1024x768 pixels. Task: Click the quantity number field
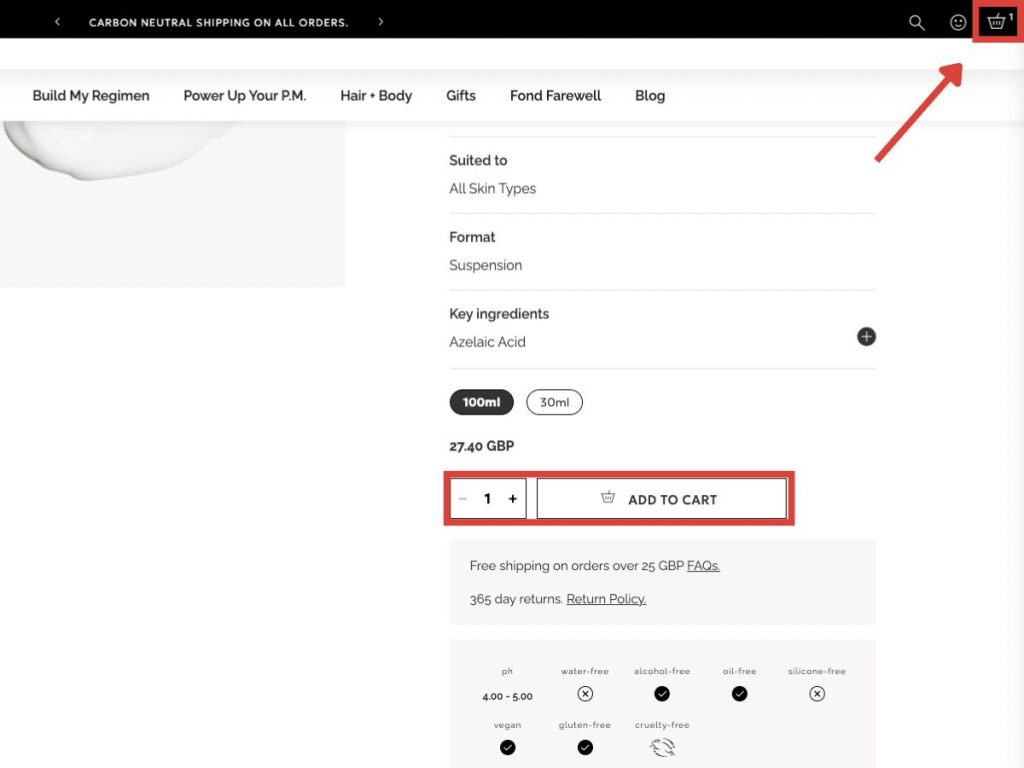point(487,499)
